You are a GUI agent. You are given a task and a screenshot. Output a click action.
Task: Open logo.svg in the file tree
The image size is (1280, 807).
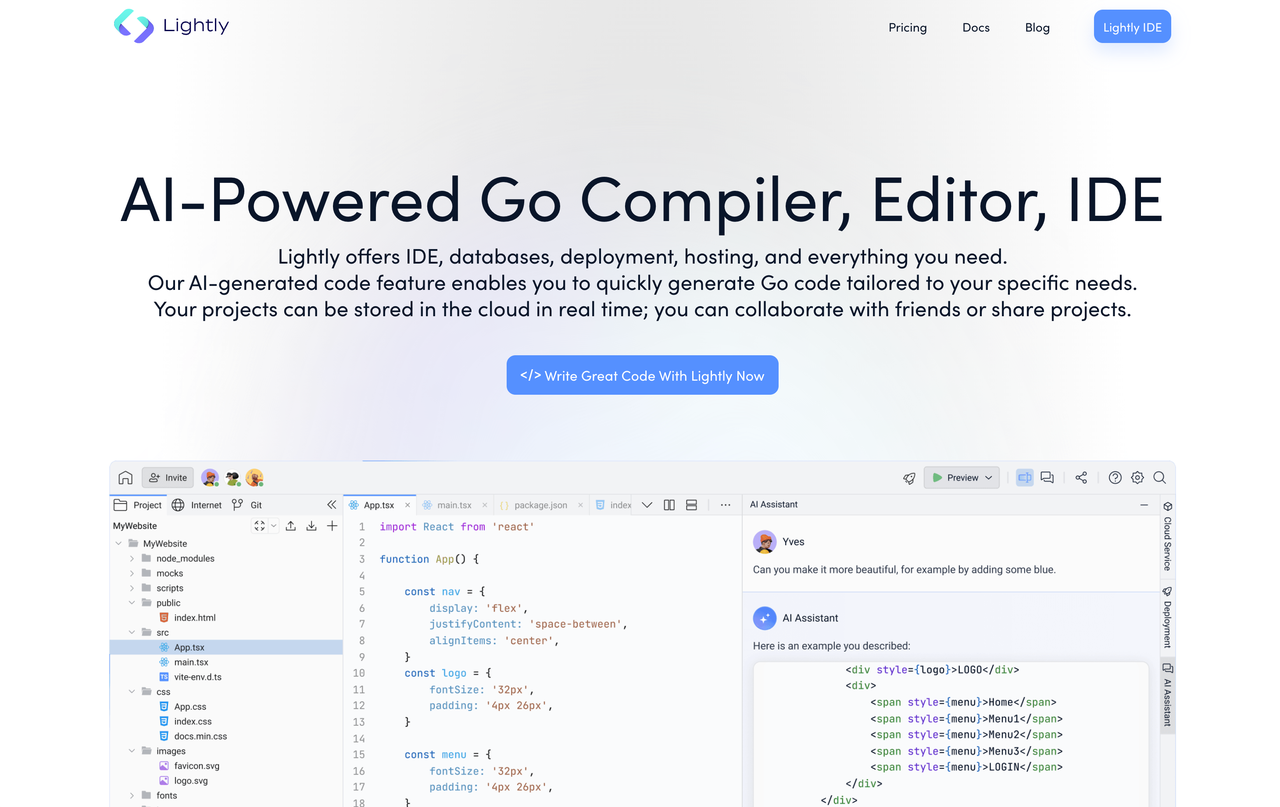tap(183, 780)
